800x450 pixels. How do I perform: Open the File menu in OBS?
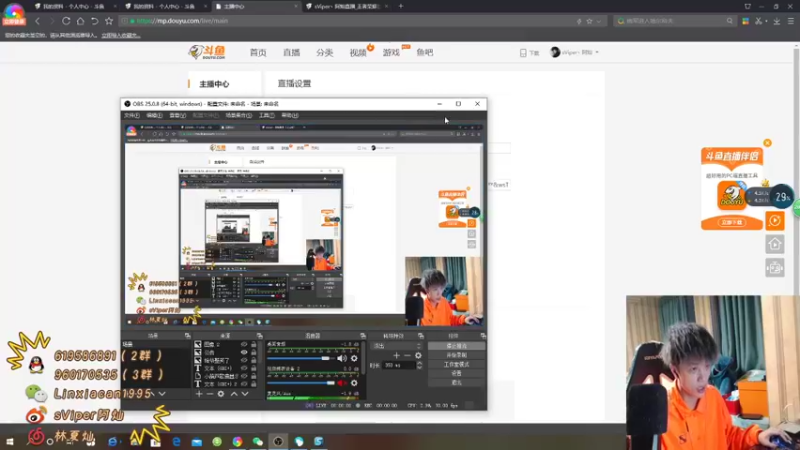tap(132, 115)
